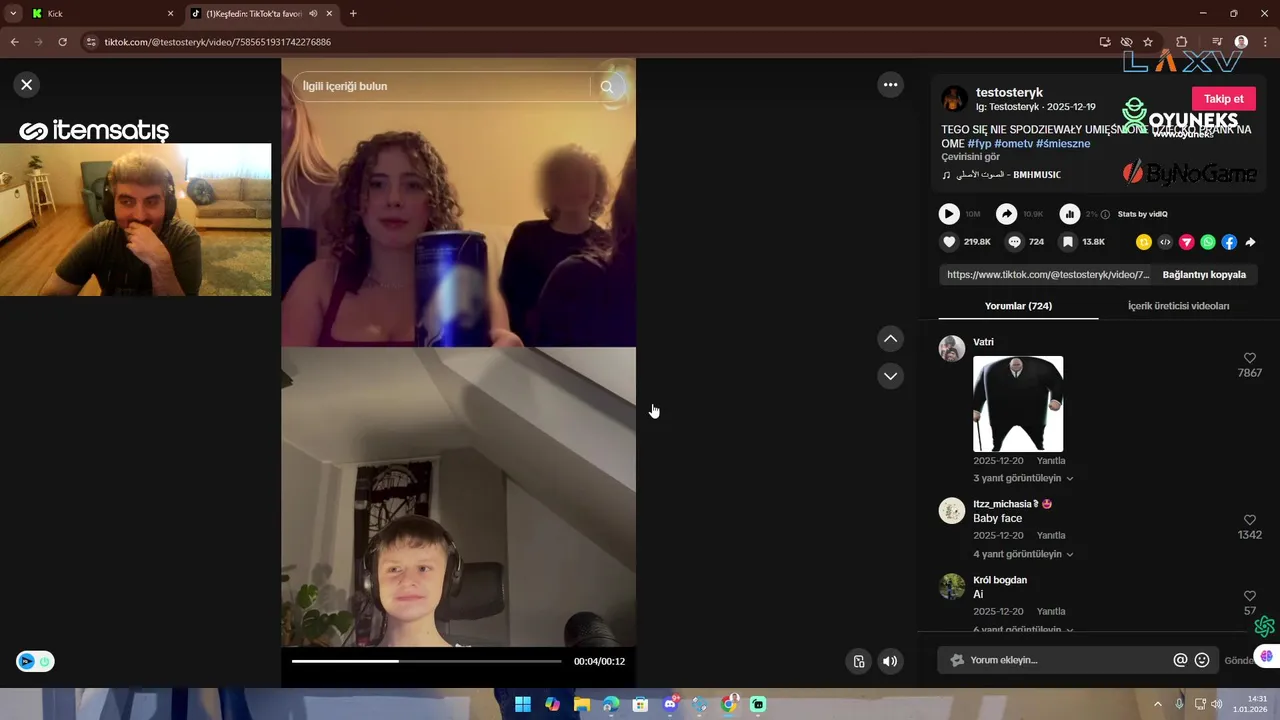The height and width of the screenshot is (720, 1280).
Task: Switch to the Kick browser tab
Action: pos(103,14)
